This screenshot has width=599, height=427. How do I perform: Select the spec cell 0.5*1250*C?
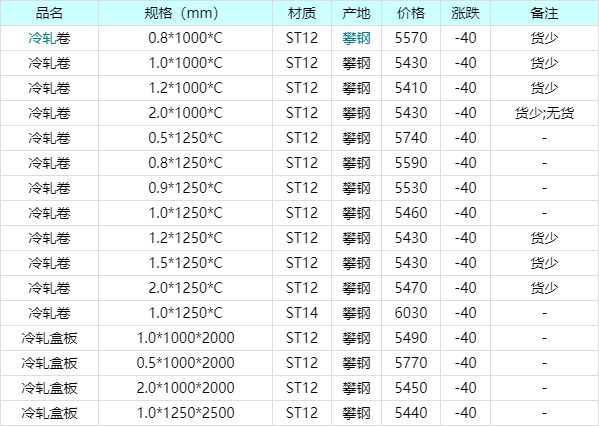185,138
